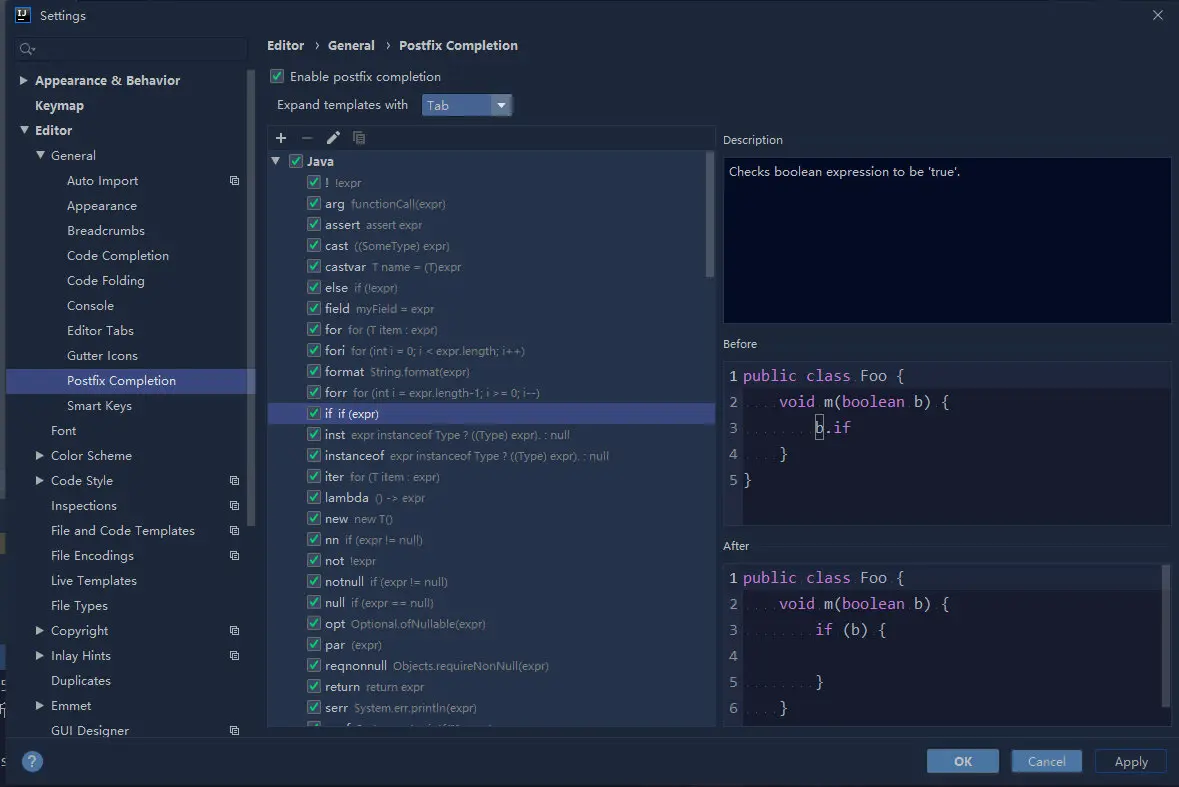The width and height of the screenshot is (1179, 787).
Task: Select Smart Keys settings
Action: pos(99,405)
